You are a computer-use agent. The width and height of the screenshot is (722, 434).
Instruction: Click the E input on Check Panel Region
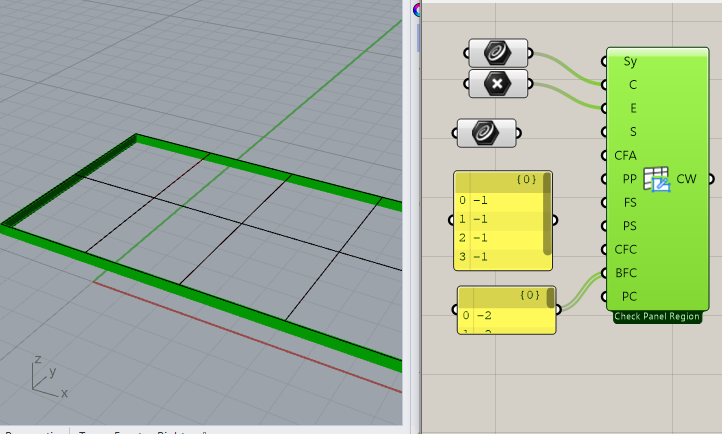633,108
